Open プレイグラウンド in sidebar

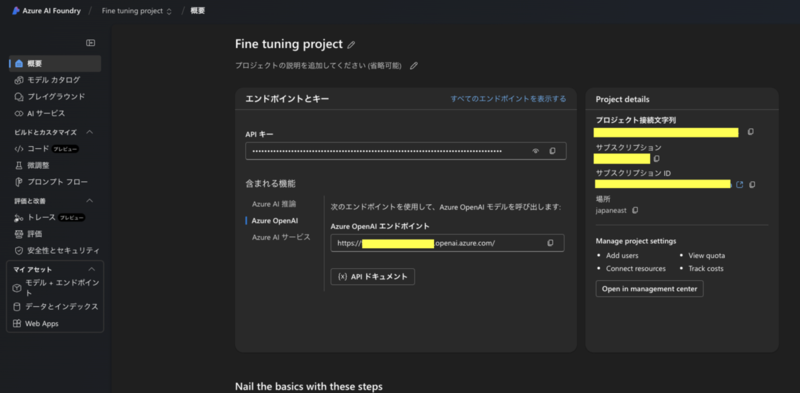(55, 96)
